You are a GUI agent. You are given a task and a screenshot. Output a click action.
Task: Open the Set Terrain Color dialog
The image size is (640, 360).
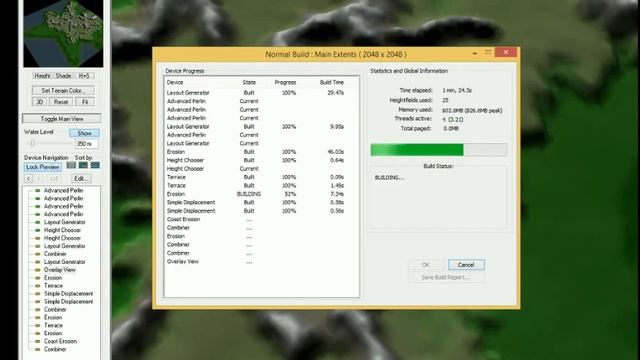[x=63, y=90]
